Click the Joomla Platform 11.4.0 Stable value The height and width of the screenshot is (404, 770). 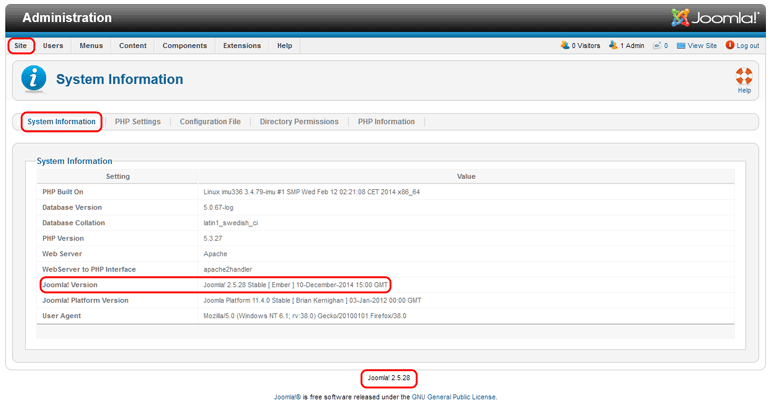coord(312,300)
